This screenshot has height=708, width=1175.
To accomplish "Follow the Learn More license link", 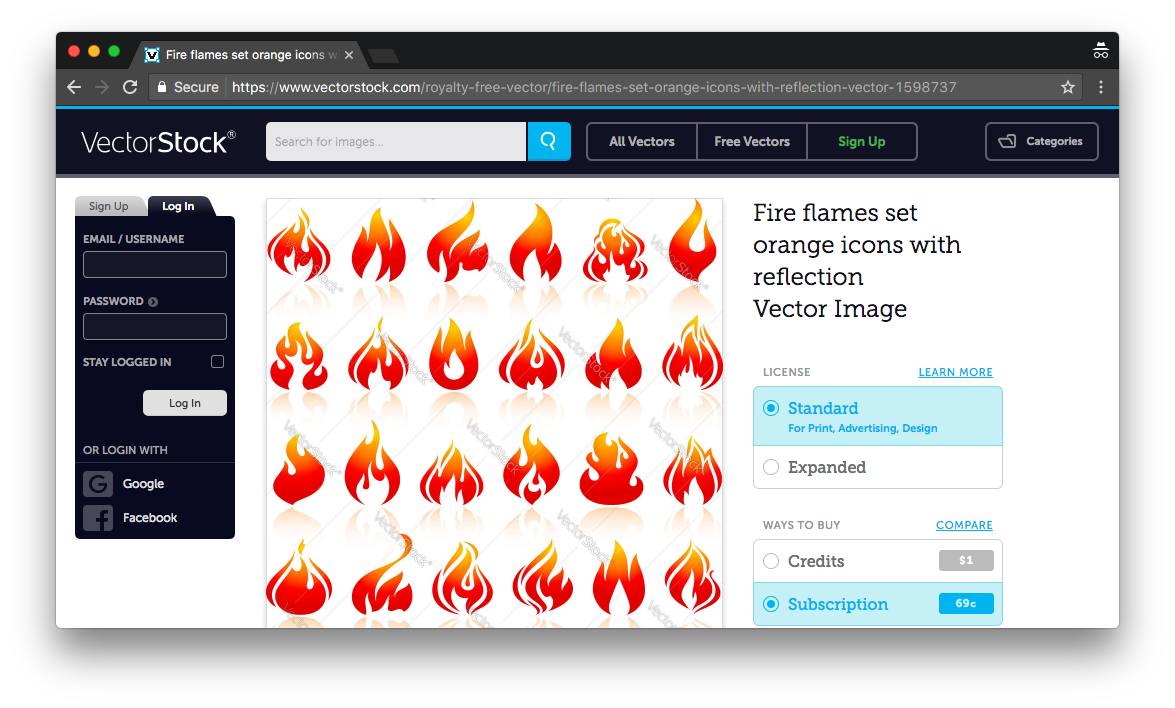I will point(955,372).
